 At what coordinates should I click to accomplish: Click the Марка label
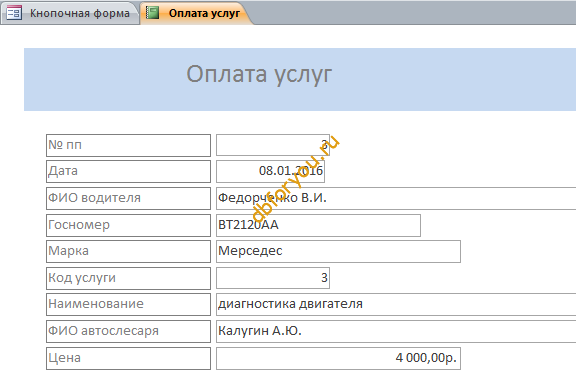[x=128, y=251]
